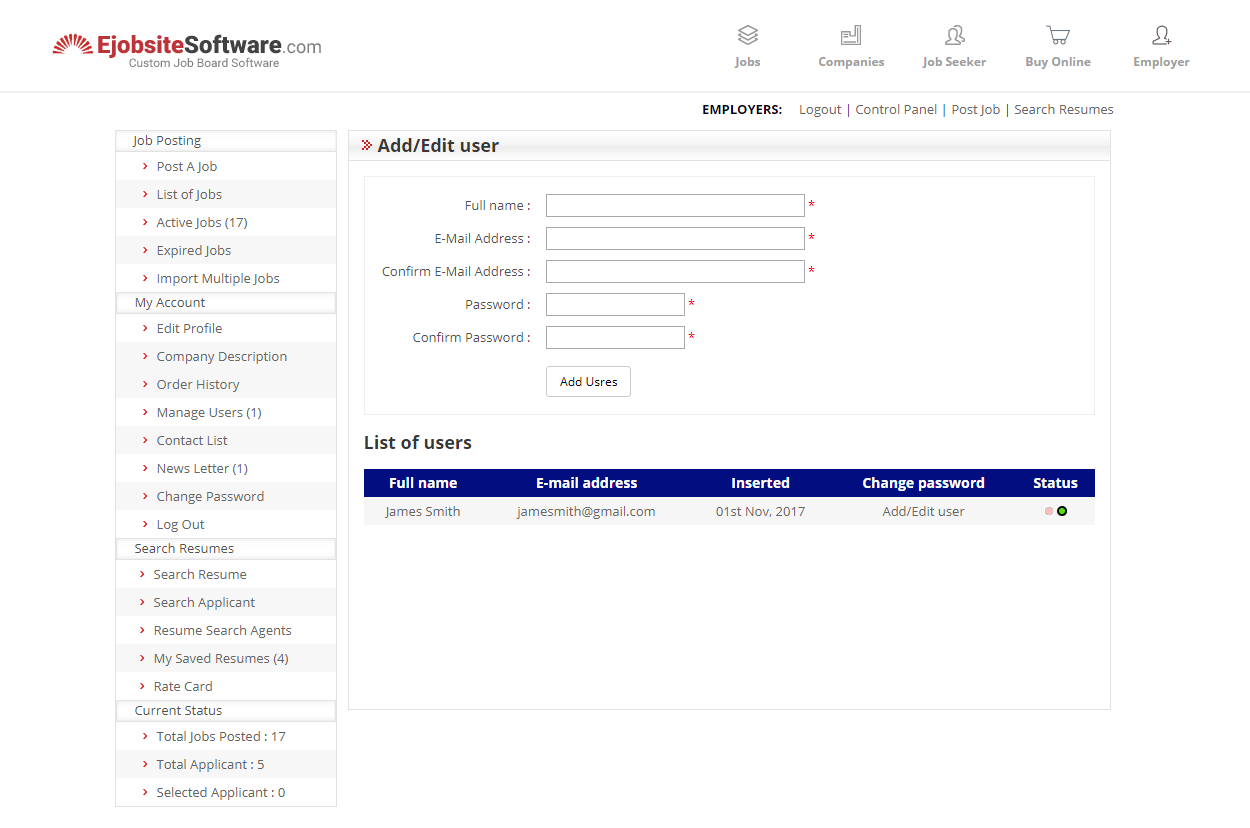Open Manage Users (1) in sidebar
The image size is (1250, 828).
[x=209, y=413]
